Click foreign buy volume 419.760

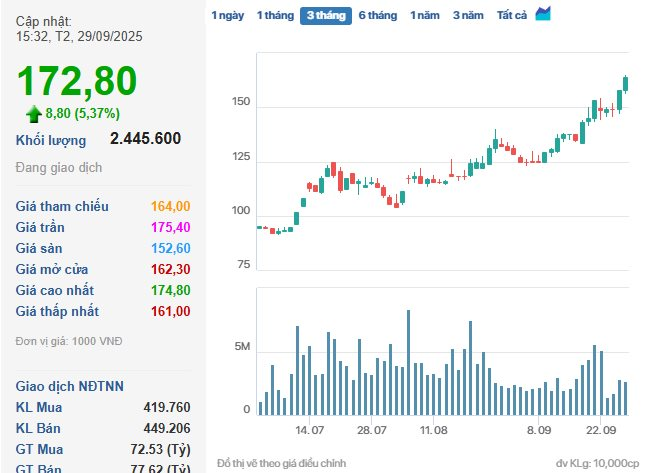(167, 407)
